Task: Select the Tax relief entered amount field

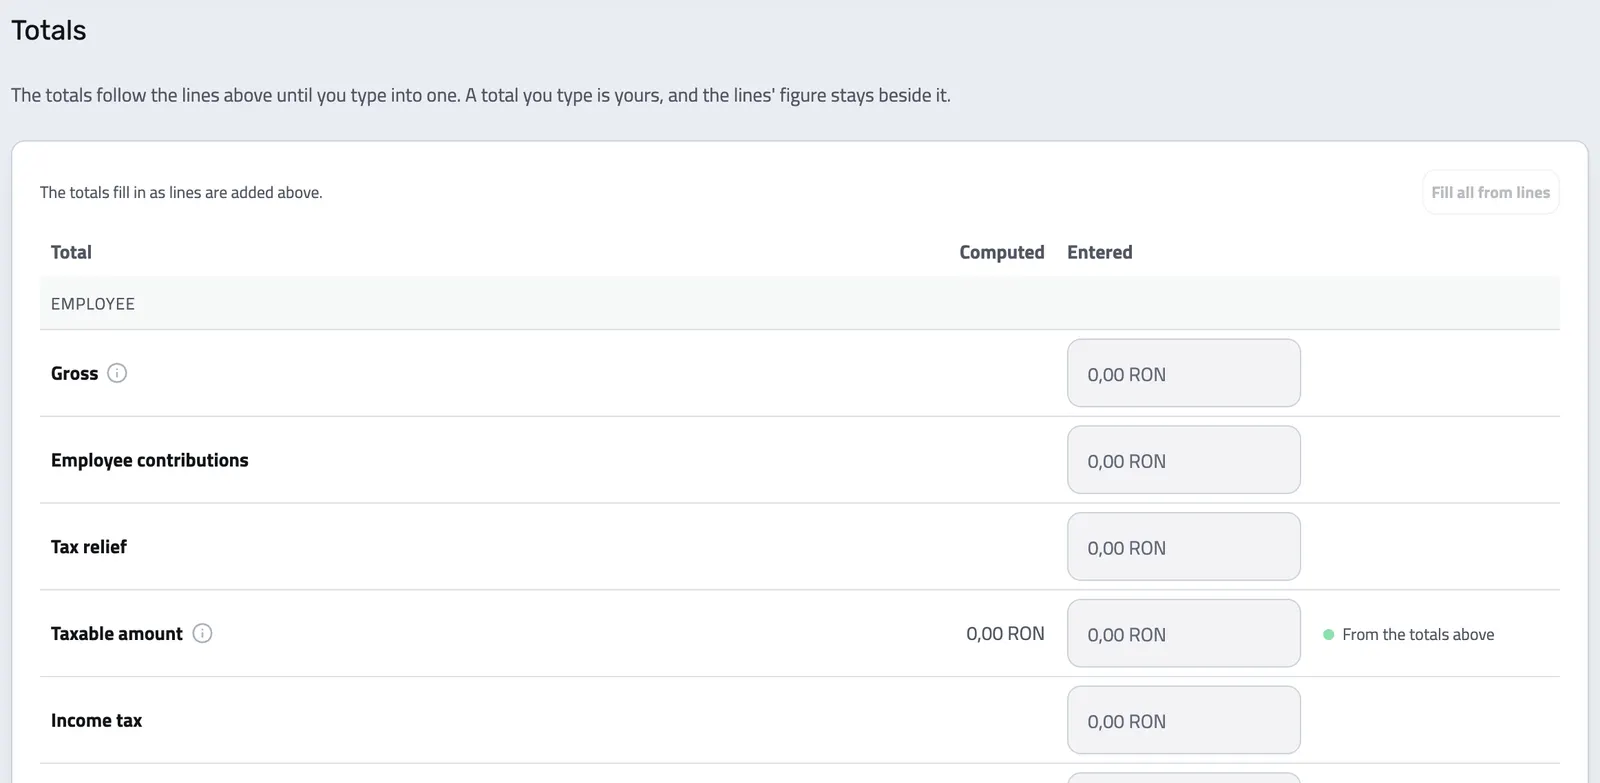Action: pyautogui.click(x=1183, y=547)
